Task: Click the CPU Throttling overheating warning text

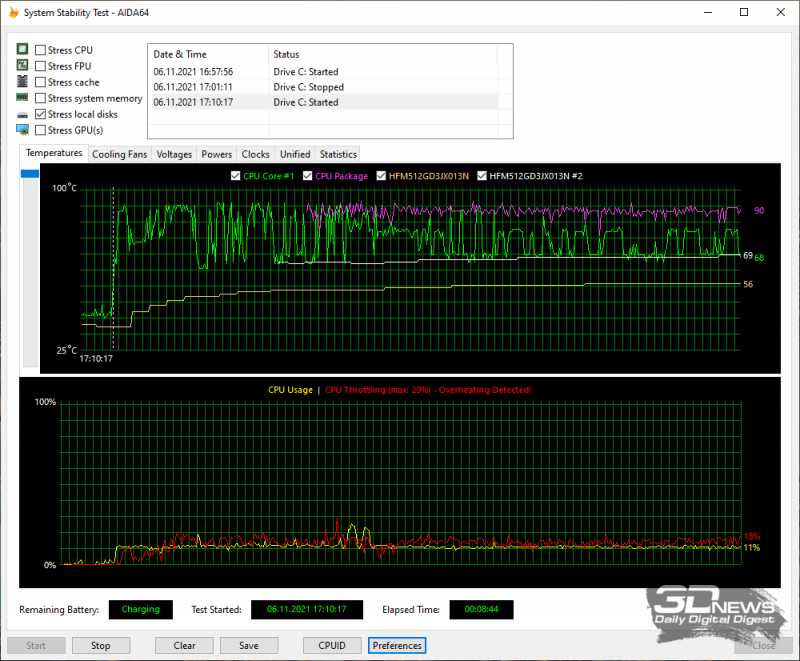Action: point(428,390)
